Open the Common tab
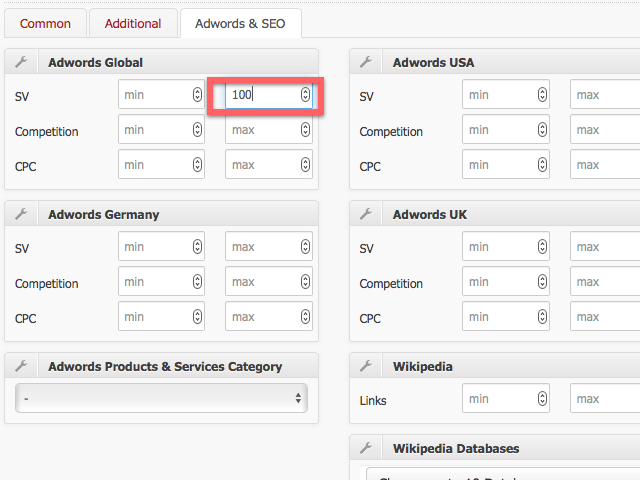Image resolution: width=640 pixels, height=480 pixels. click(45, 24)
